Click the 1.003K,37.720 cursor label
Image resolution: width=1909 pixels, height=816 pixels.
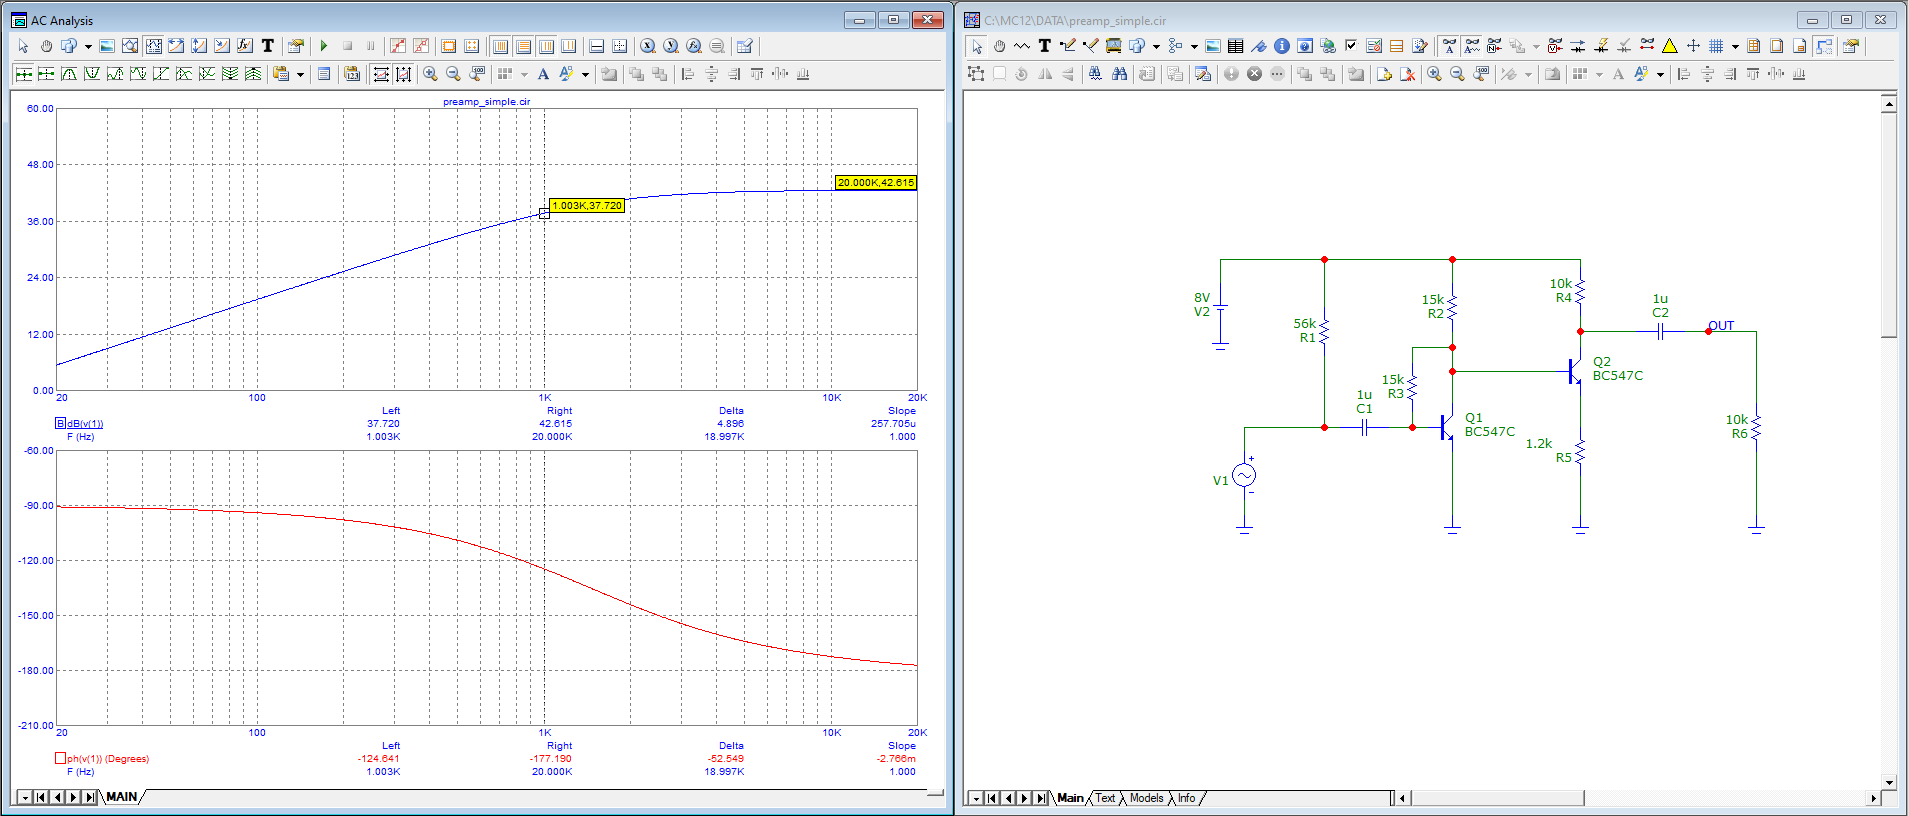pyautogui.click(x=586, y=206)
